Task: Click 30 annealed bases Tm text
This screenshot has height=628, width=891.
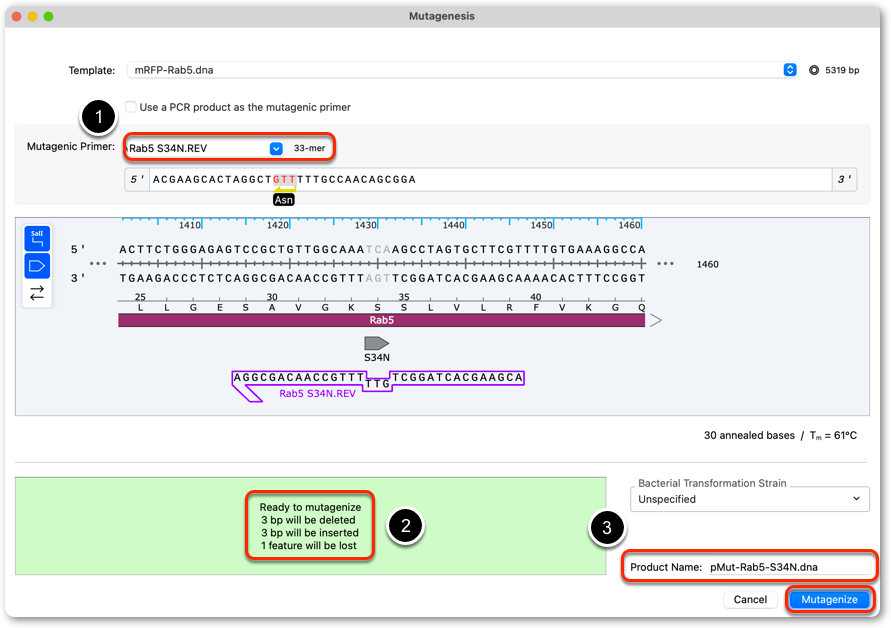Action: coord(780,435)
